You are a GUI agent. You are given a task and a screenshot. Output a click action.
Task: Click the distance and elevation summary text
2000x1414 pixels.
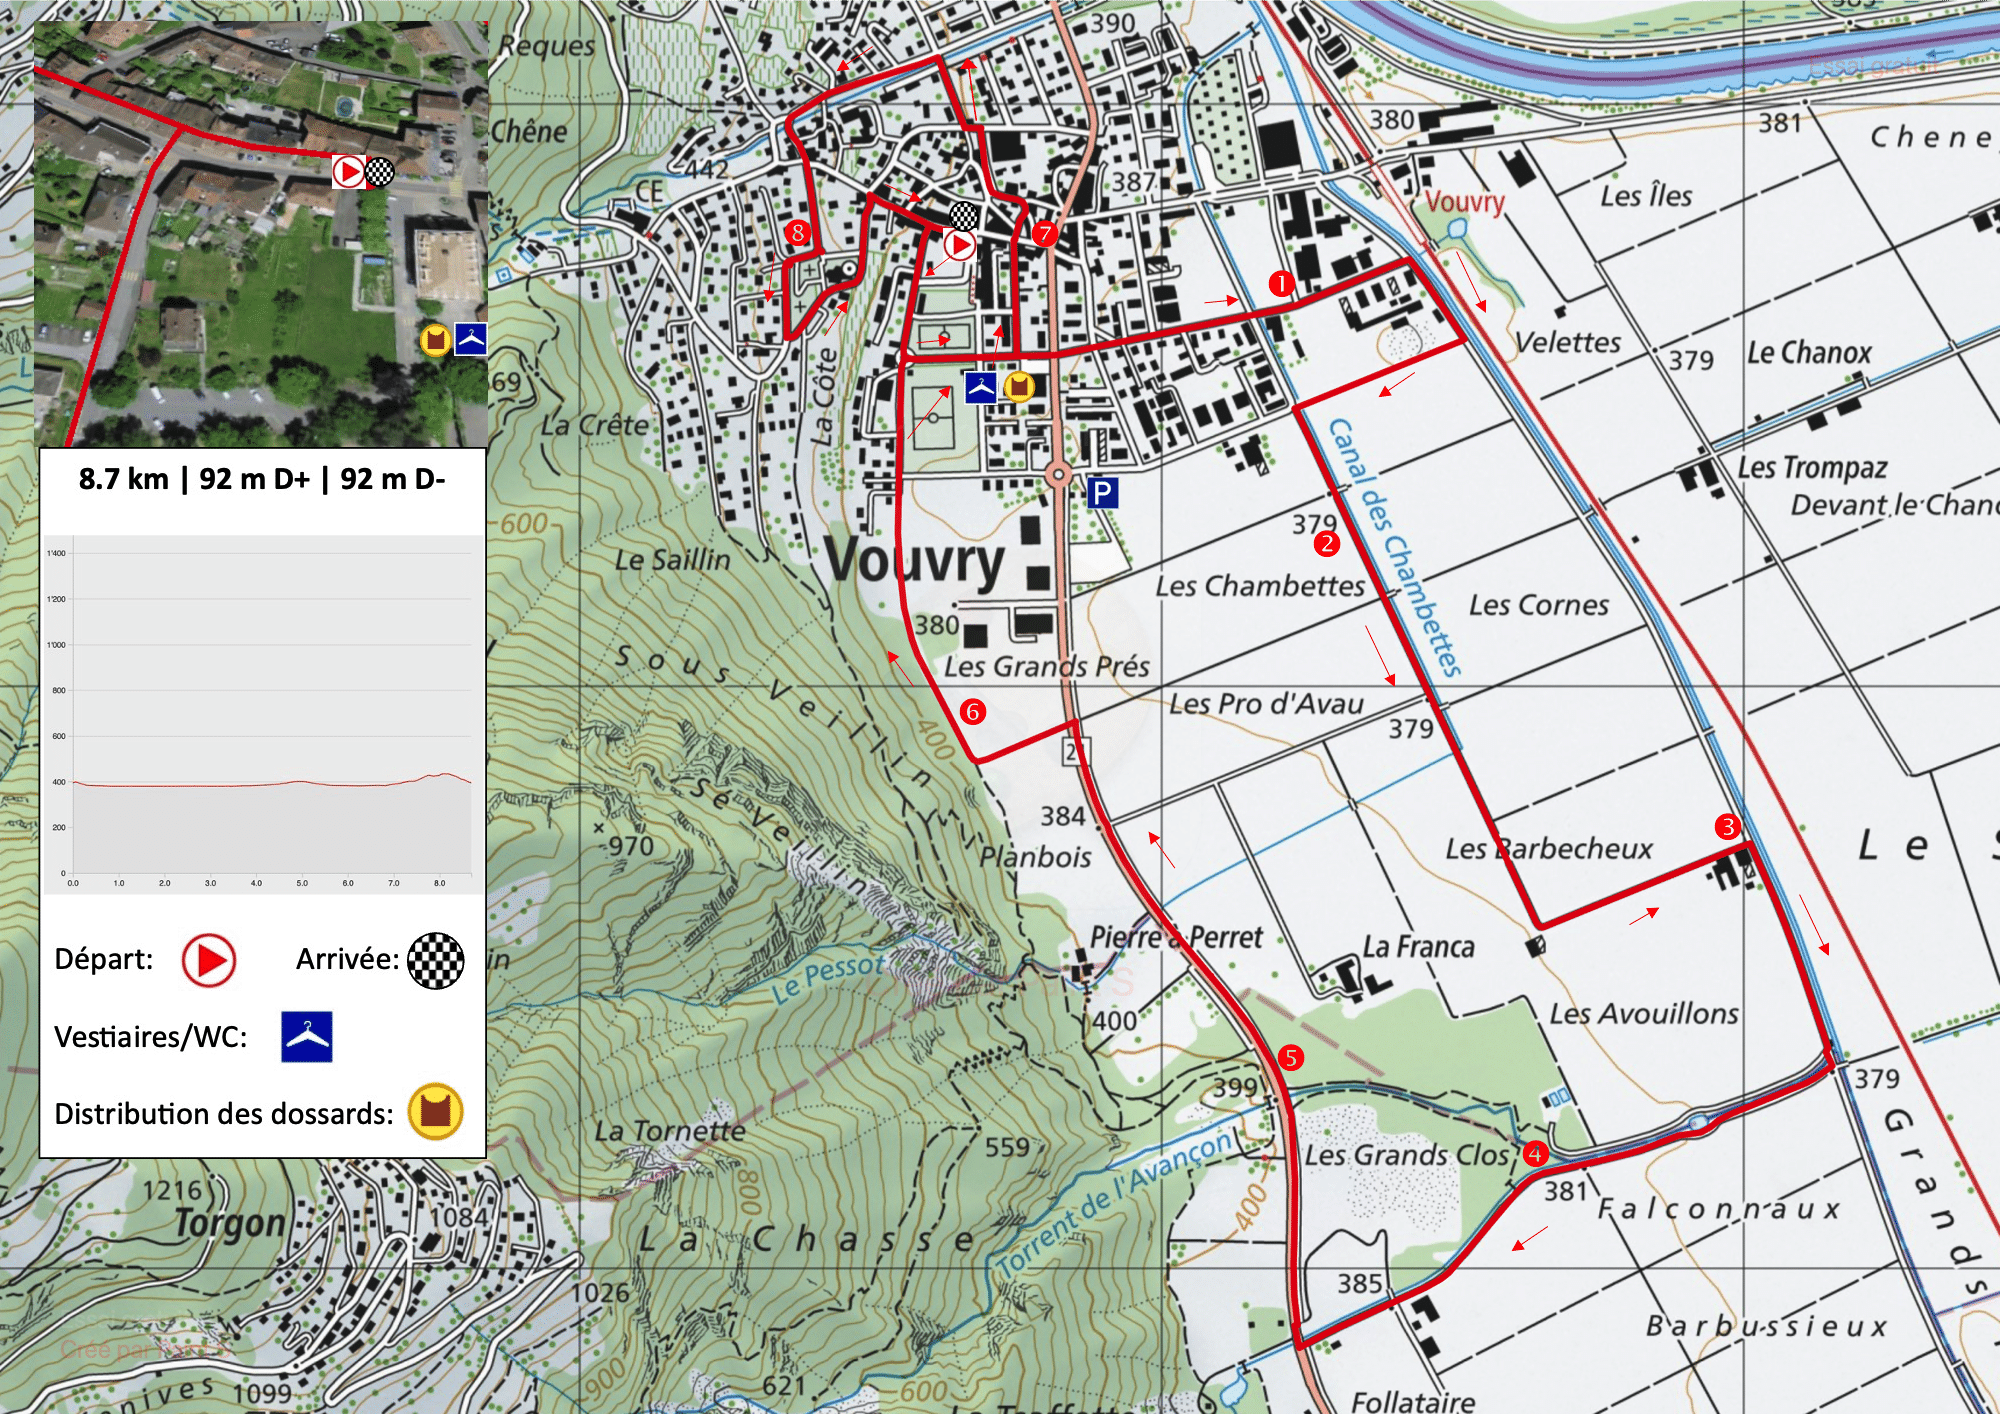click(x=262, y=479)
